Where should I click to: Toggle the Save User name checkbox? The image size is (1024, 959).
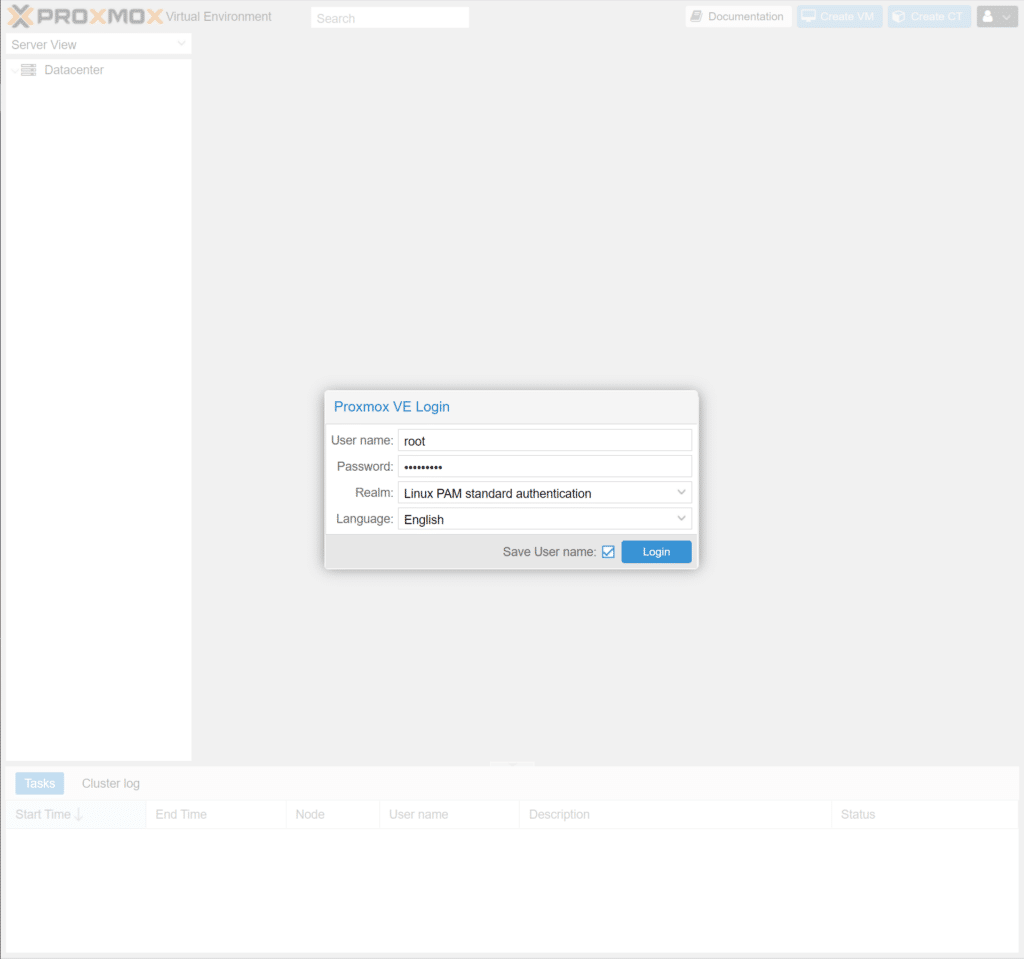(608, 552)
